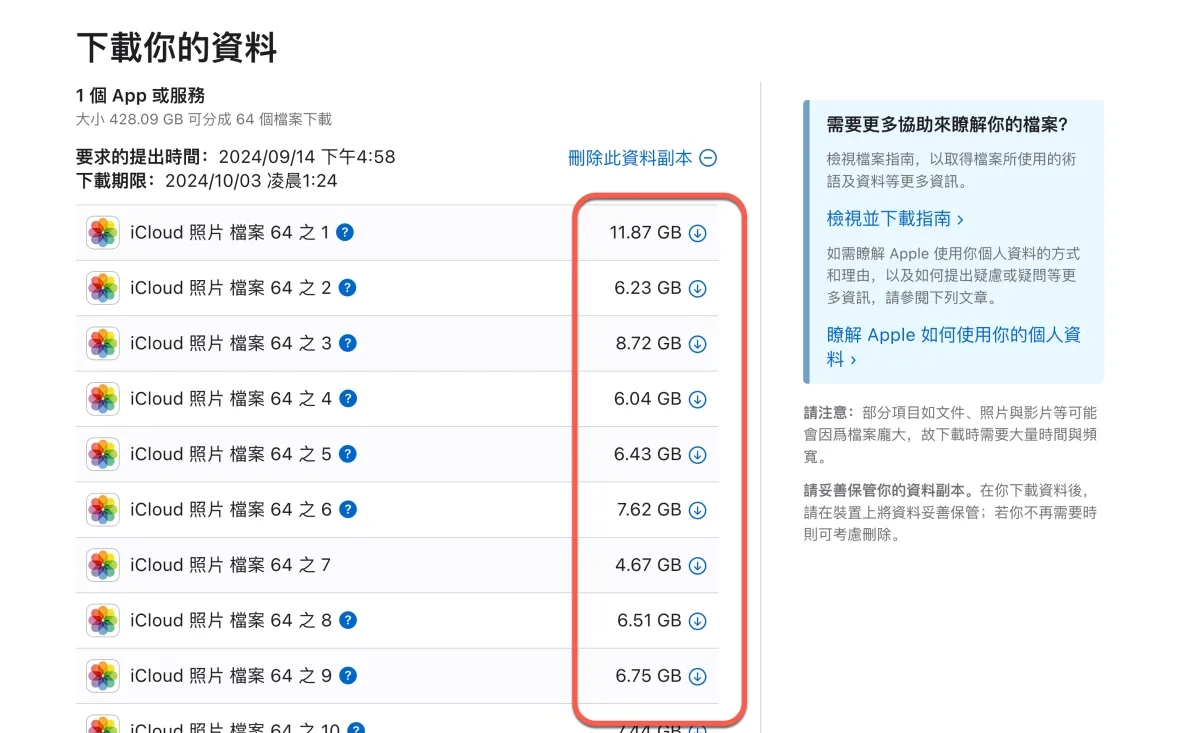Download the 6.51 GB file 8
The height and width of the screenshot is (733, 1200).
(698, 621)
